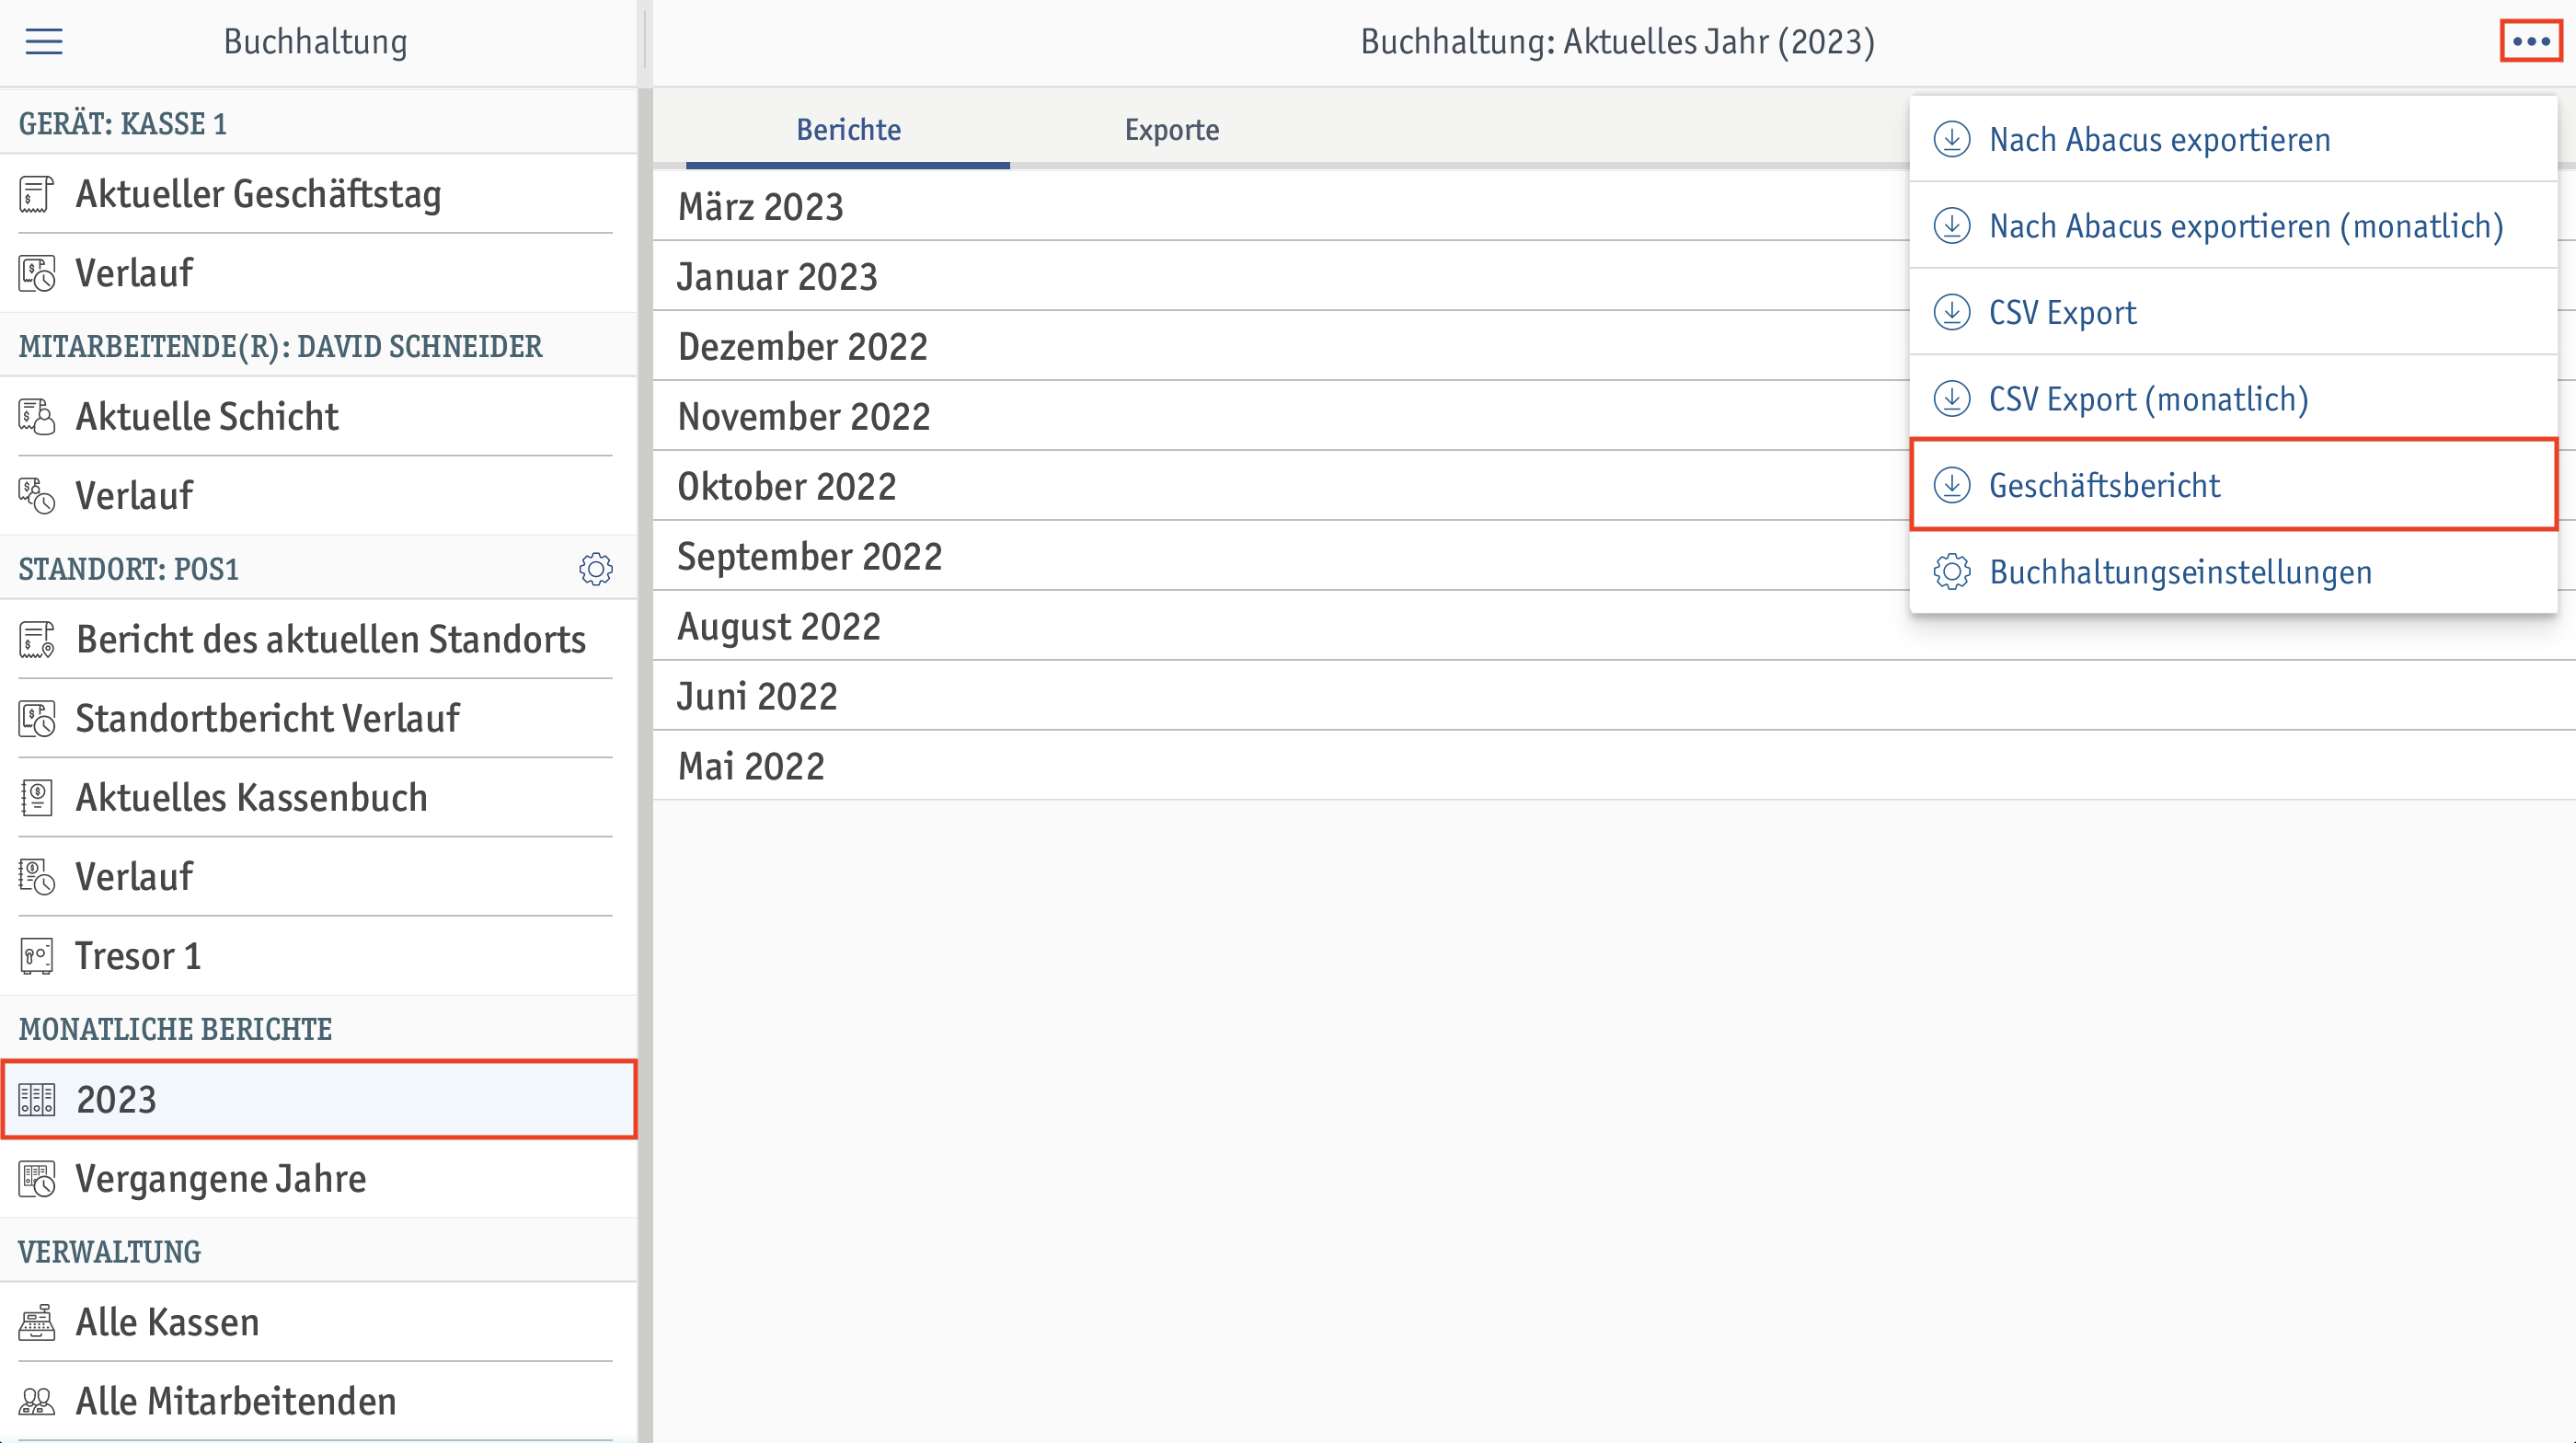Viewport: 2576px width, 1443px height.
Task: Choose Nach Abacus exportieren (monatlich) entry
Action: click(2234, 226)
